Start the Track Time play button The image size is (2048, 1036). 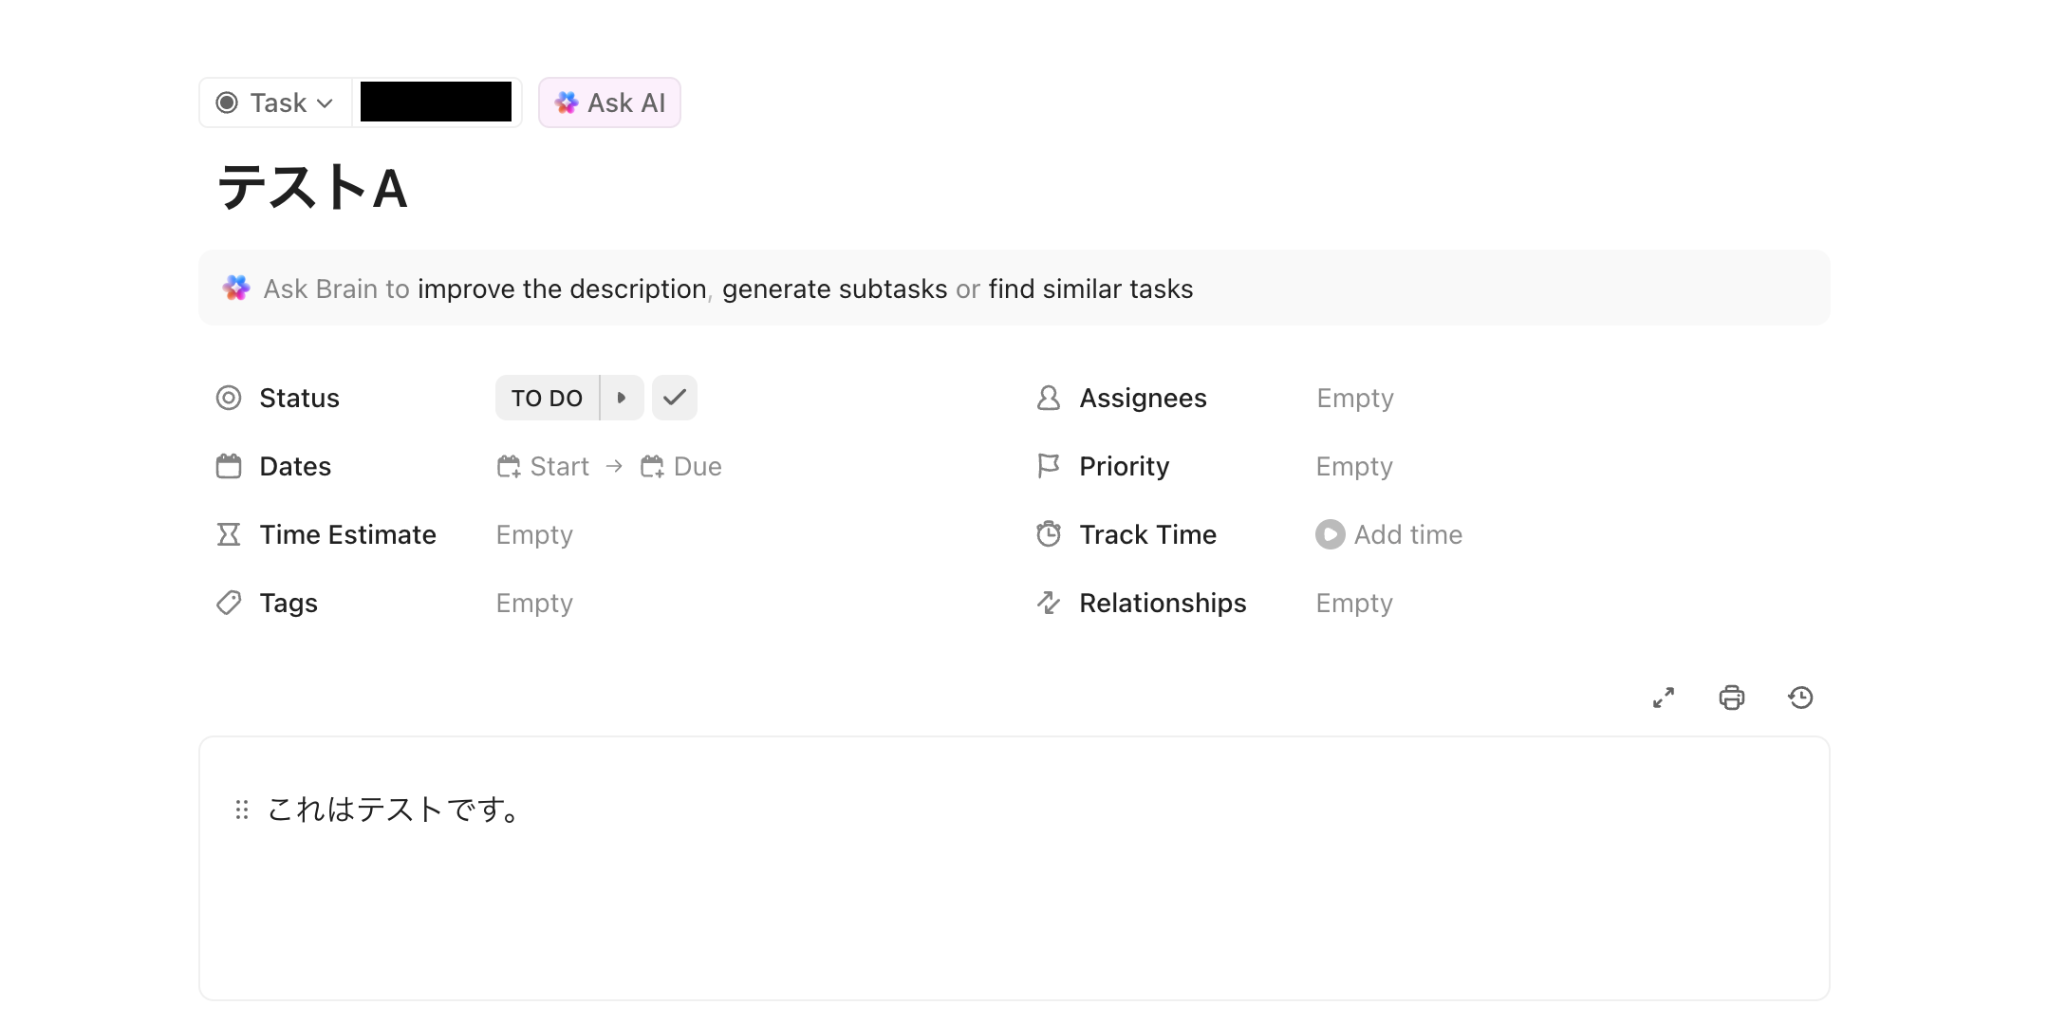click(1329, 535)
